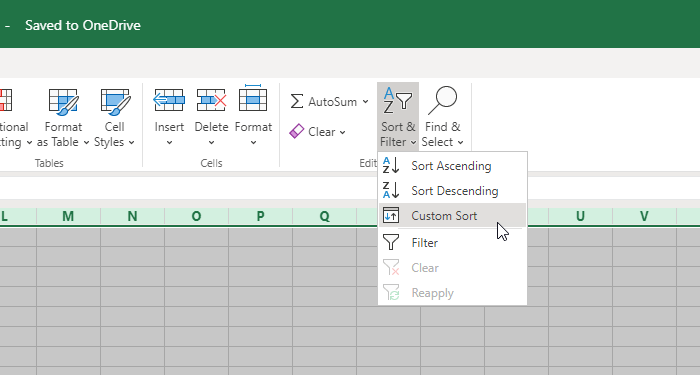Collapse the Sort & Filter dropdown chevron
700x375 pixels.
point(413,142)
